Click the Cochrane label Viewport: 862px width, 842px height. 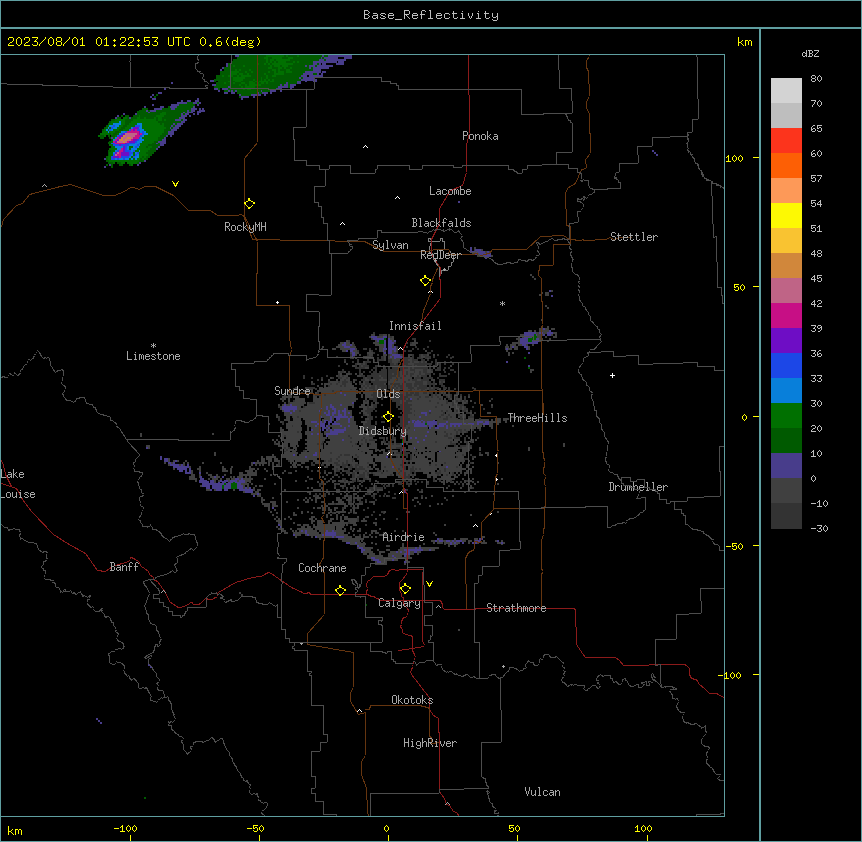322,568
